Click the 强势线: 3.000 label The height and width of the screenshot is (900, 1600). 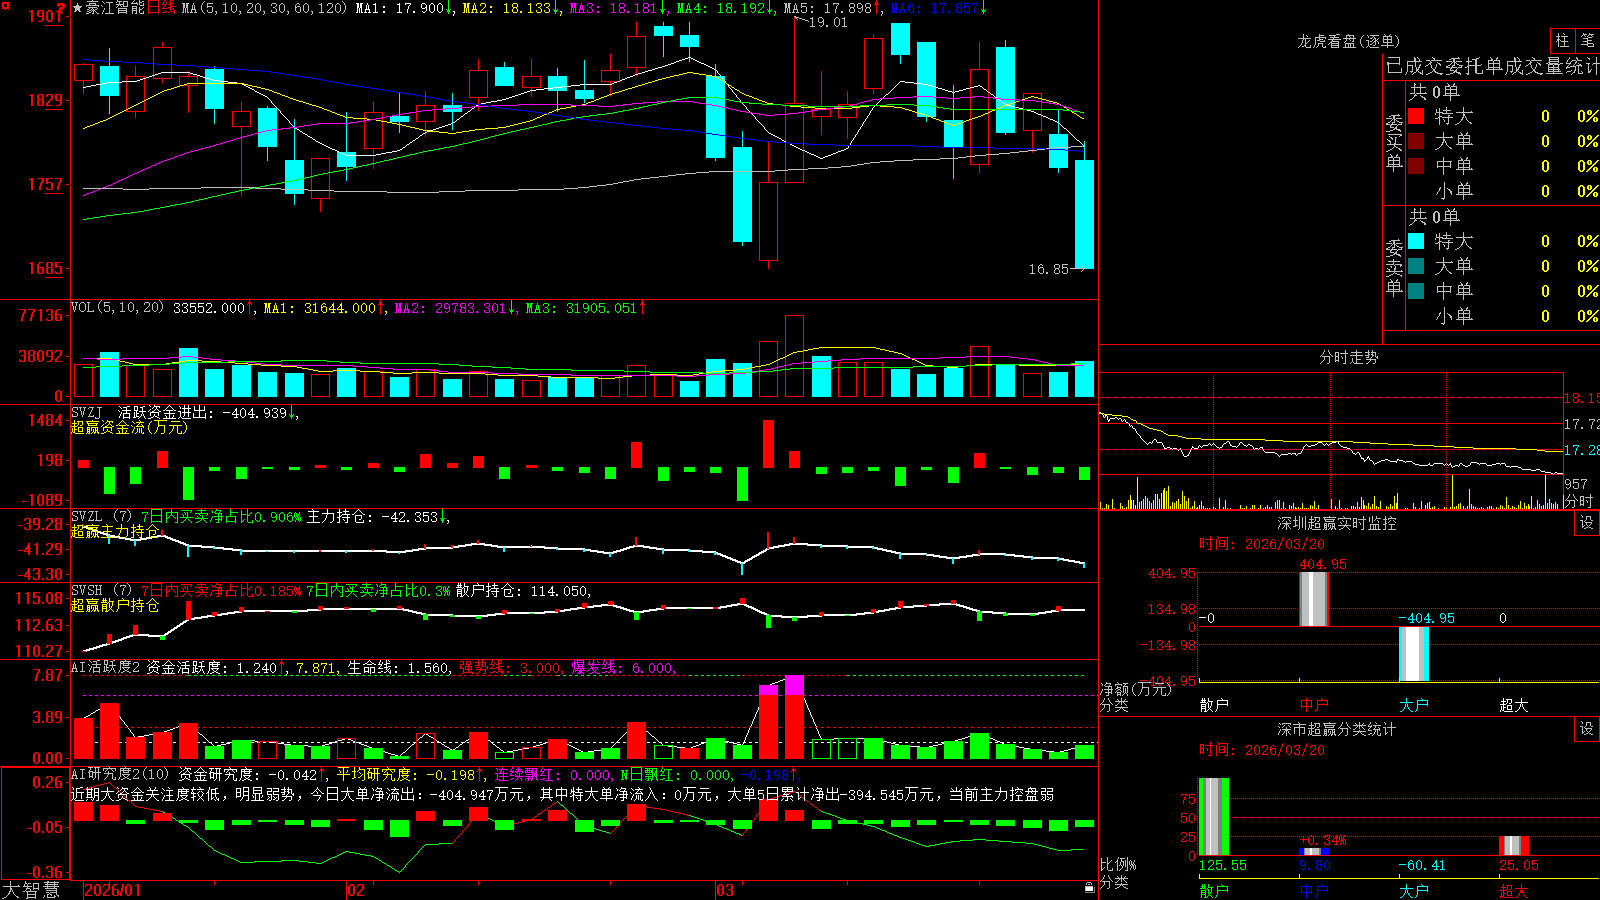coord(510,667)
